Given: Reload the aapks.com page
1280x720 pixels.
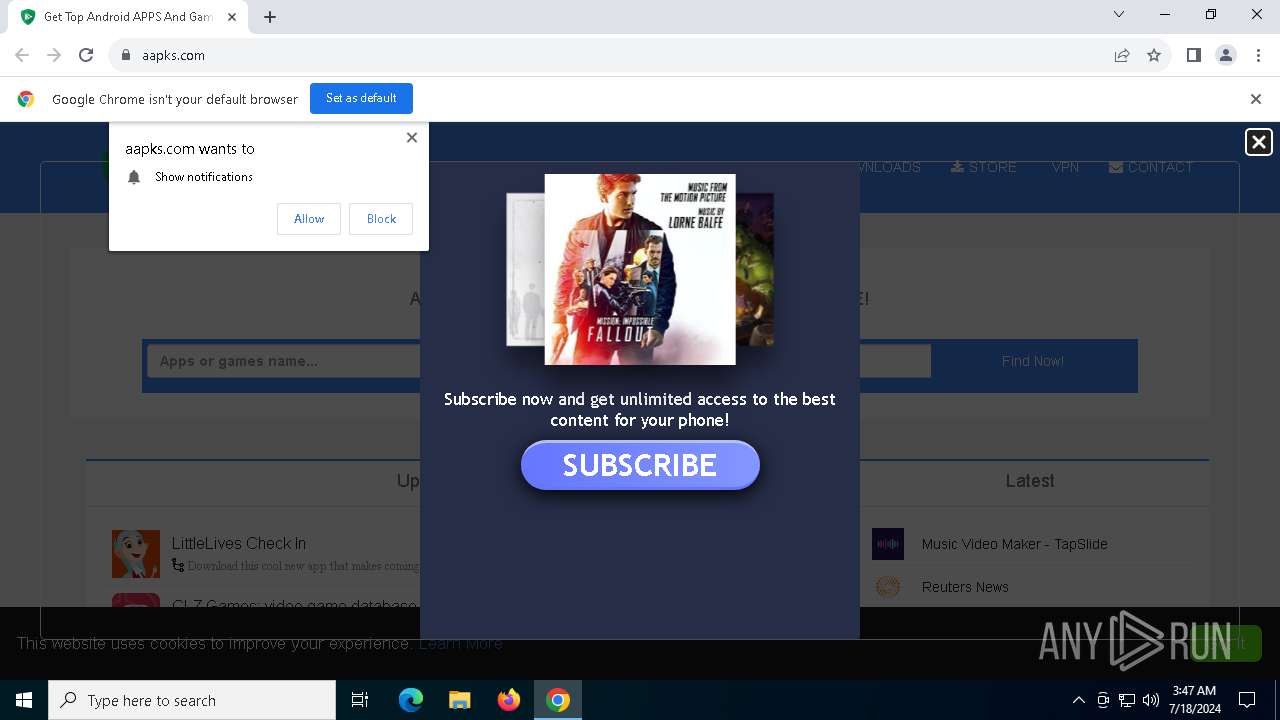Looking at the screenshot, I should tap(86, 55).
